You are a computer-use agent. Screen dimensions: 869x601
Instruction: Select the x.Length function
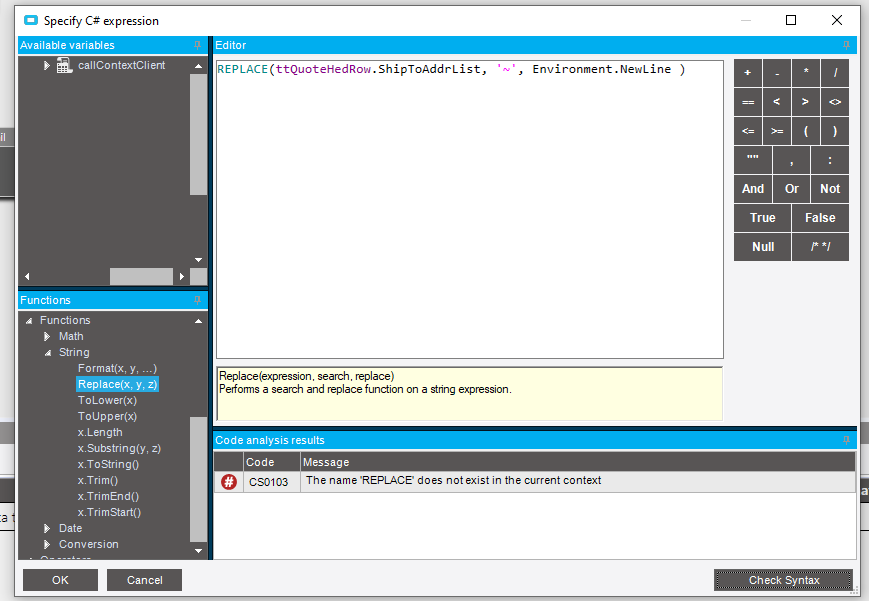(100, 432)
